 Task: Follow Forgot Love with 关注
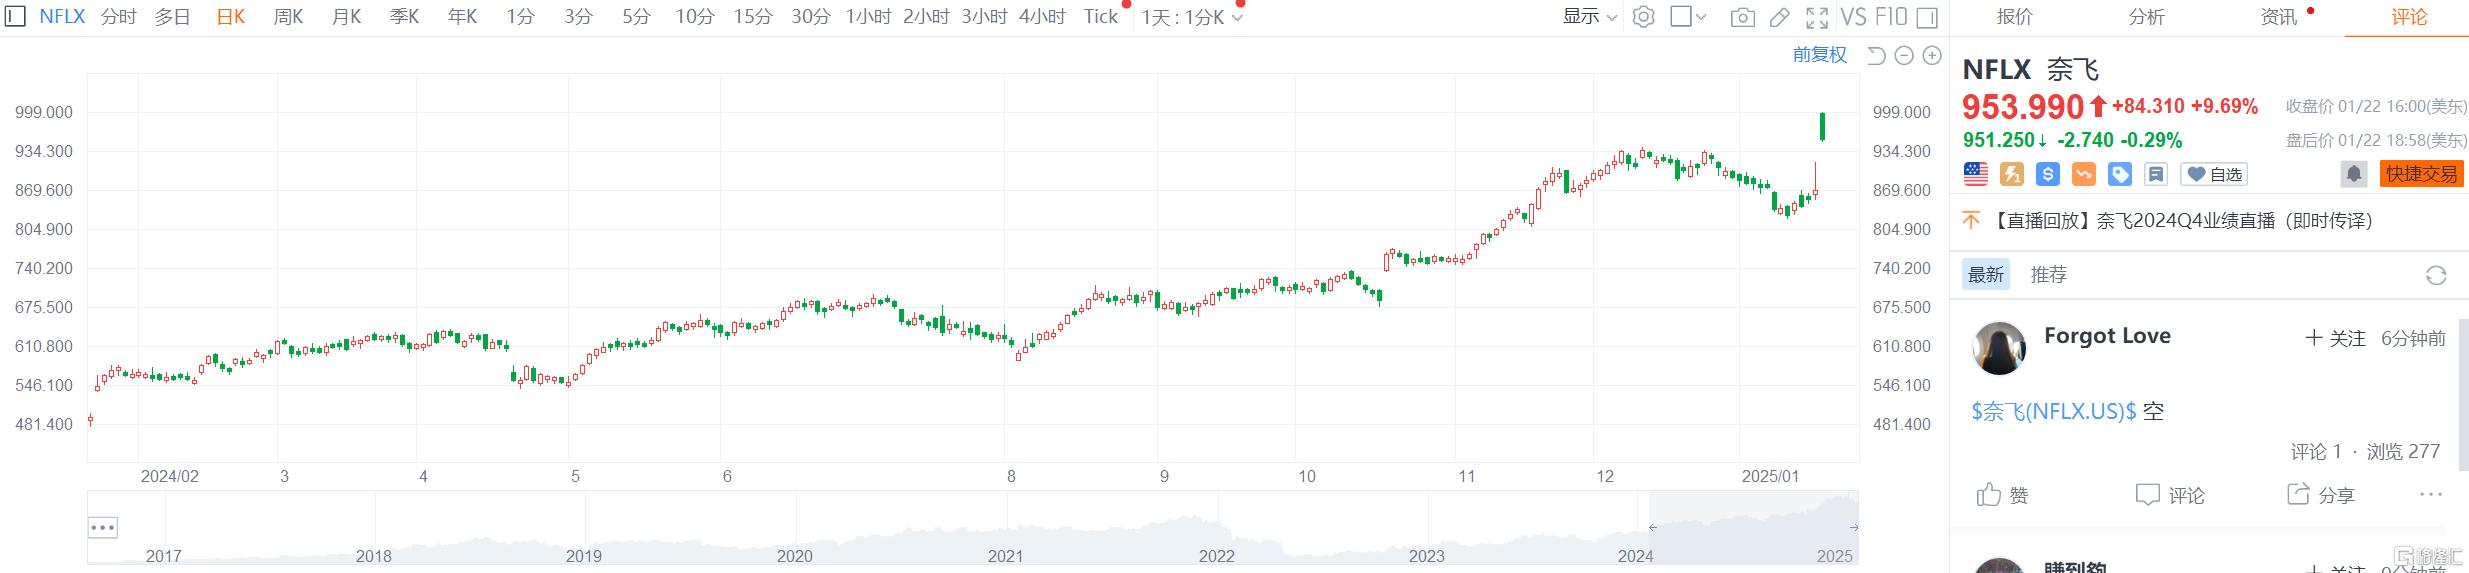[2335, 338]
